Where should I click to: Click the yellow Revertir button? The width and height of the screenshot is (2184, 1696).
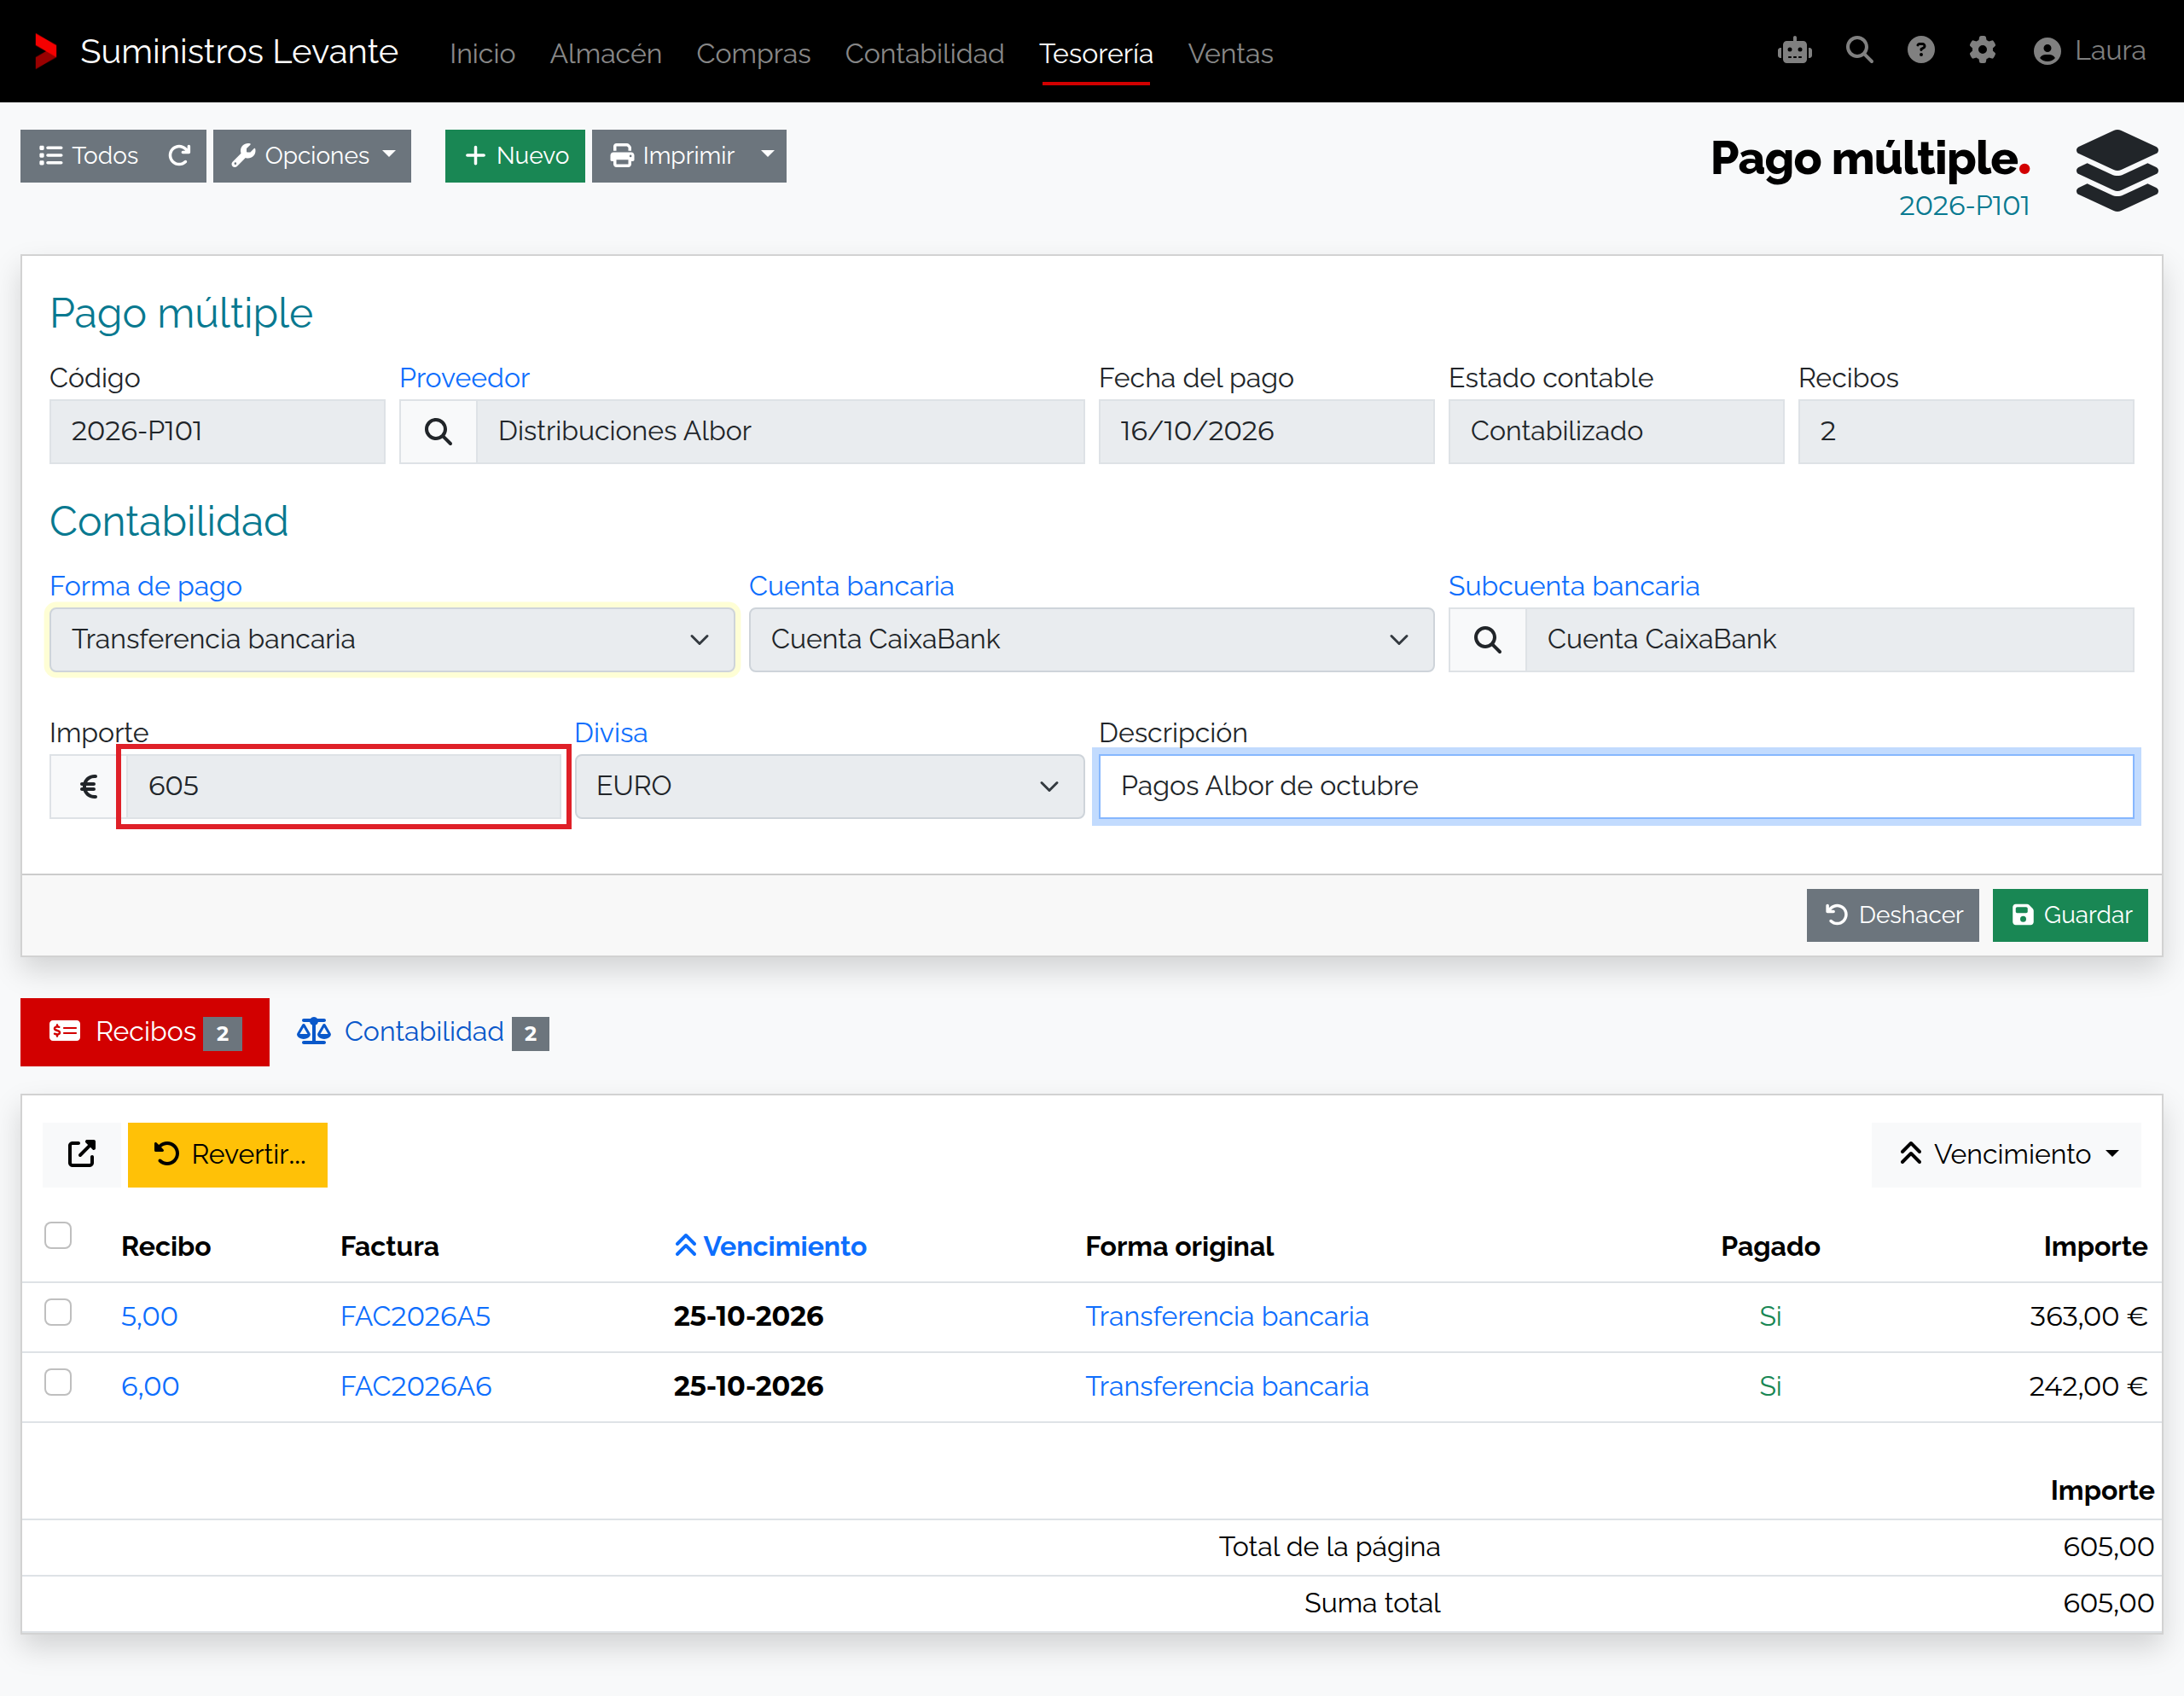point(228,1154)
